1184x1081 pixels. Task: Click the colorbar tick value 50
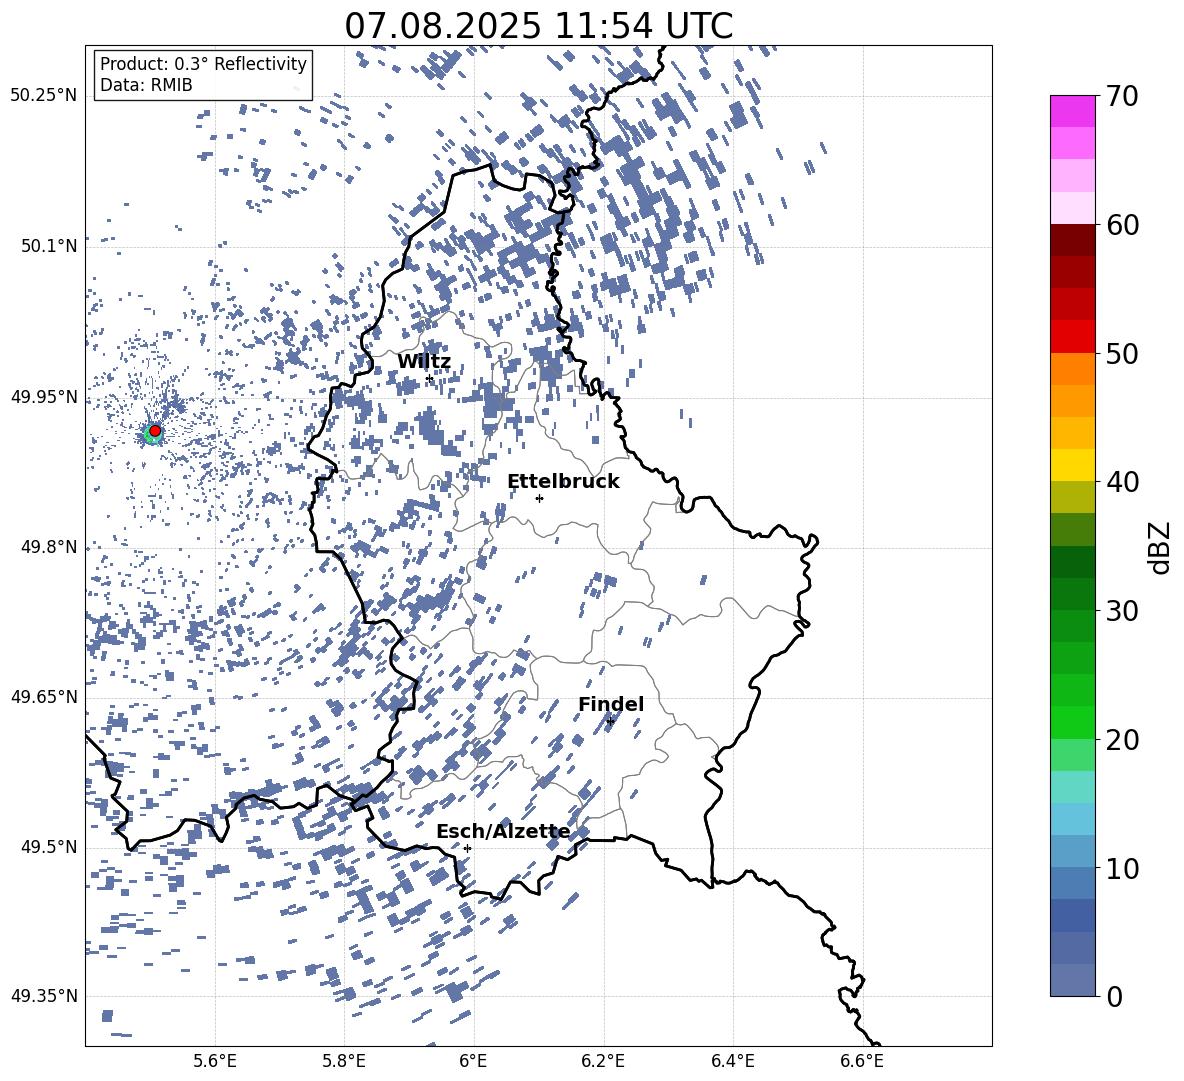pos(1122,353)
